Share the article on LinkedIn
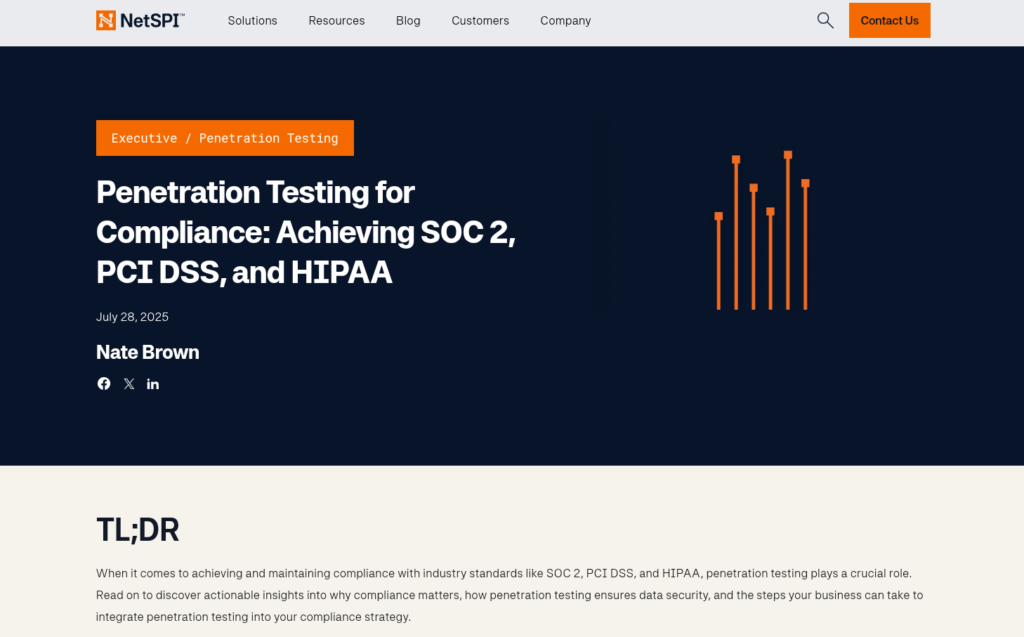Screen dimensions: 1024x637 pyautogui.click(x=153, y=384)
